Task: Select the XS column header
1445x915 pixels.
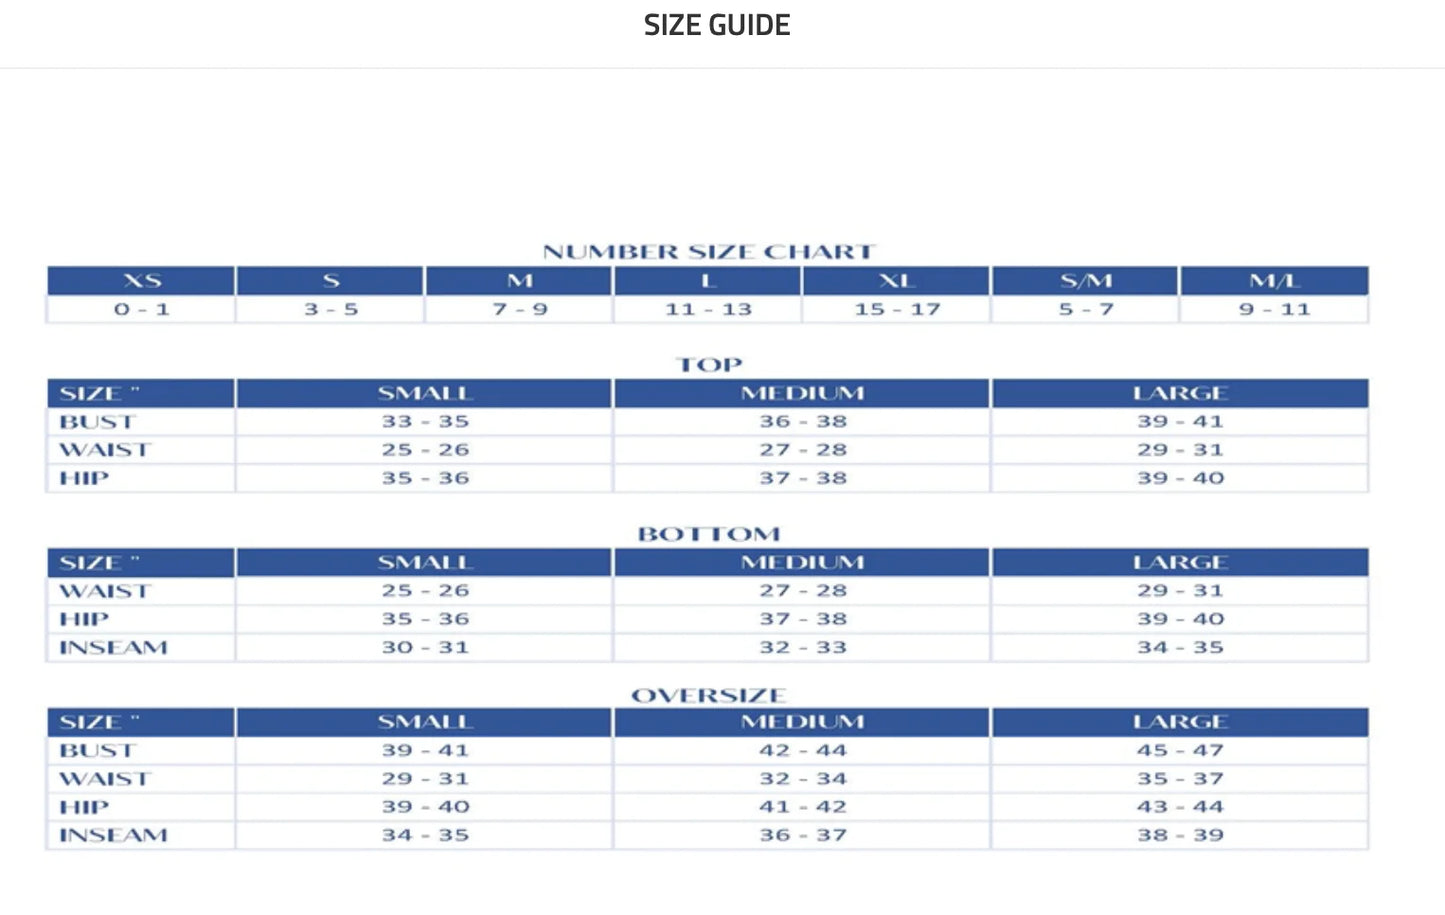Action: [142, 281]
